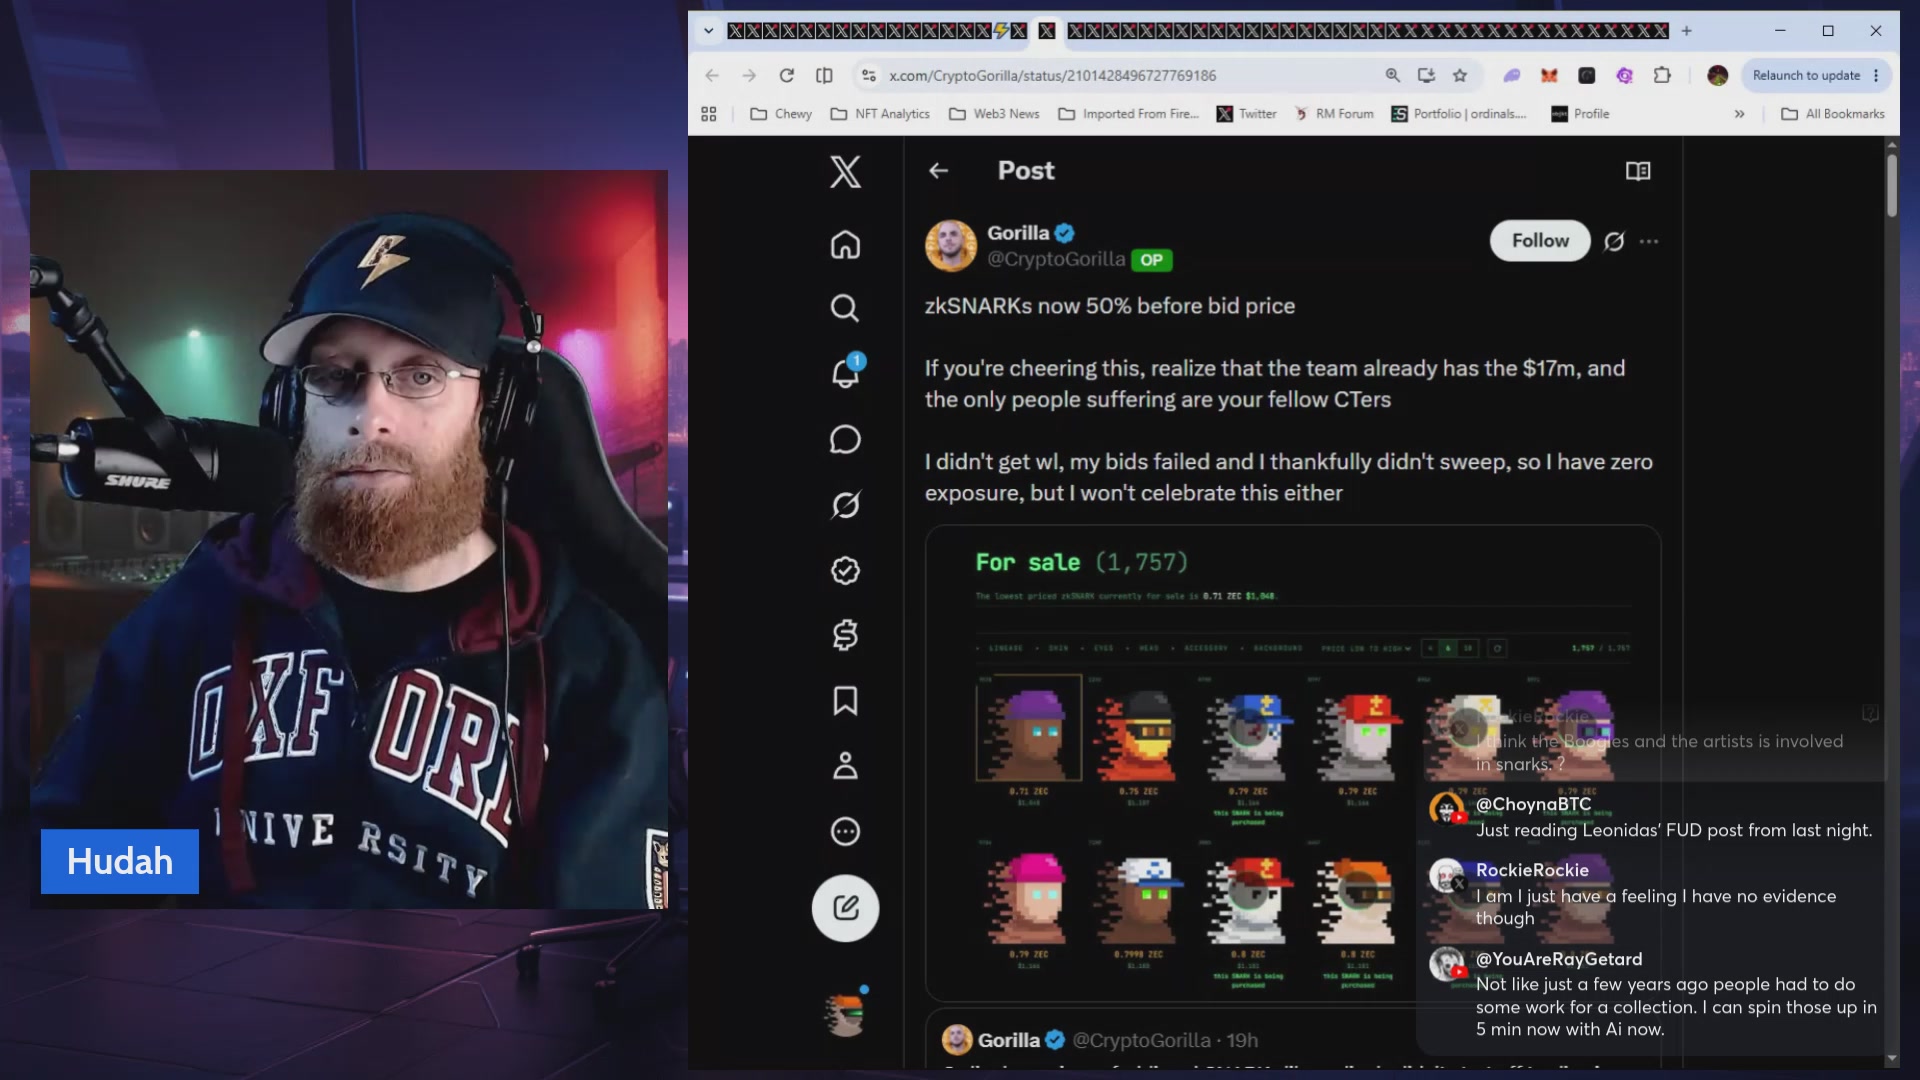Open the More circle icon in the sidebar
This screenshot has width=1920, height=1080.
(845, 831)
